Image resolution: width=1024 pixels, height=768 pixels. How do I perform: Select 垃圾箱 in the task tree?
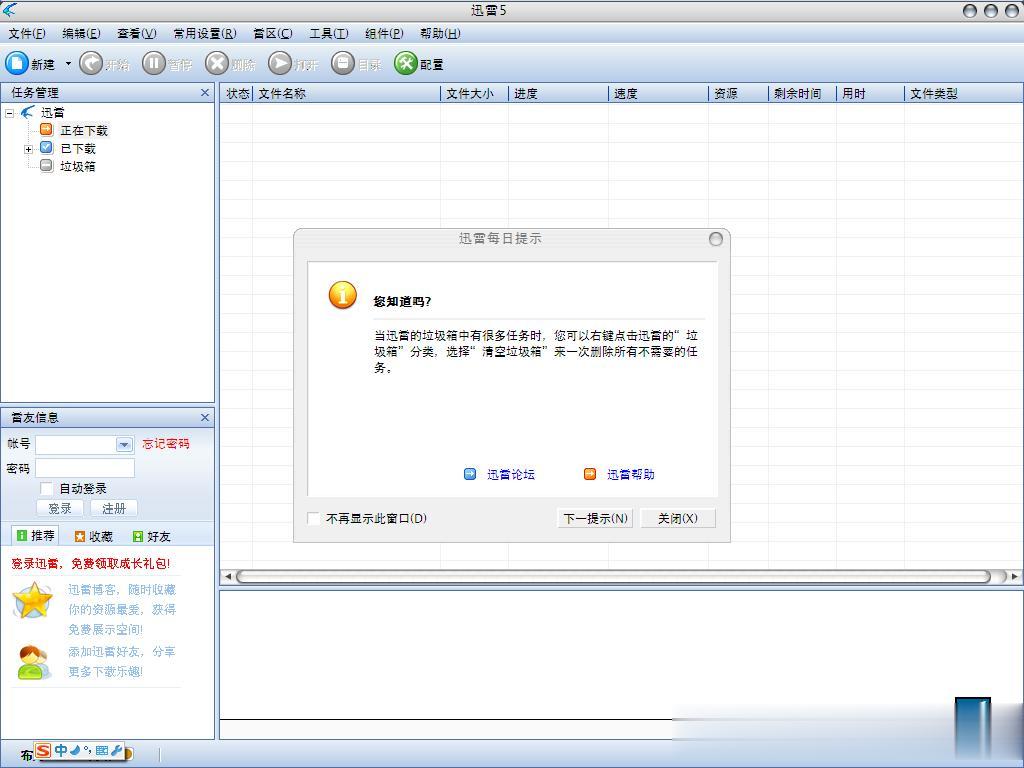pyautogui.click(x=78, y=167)
